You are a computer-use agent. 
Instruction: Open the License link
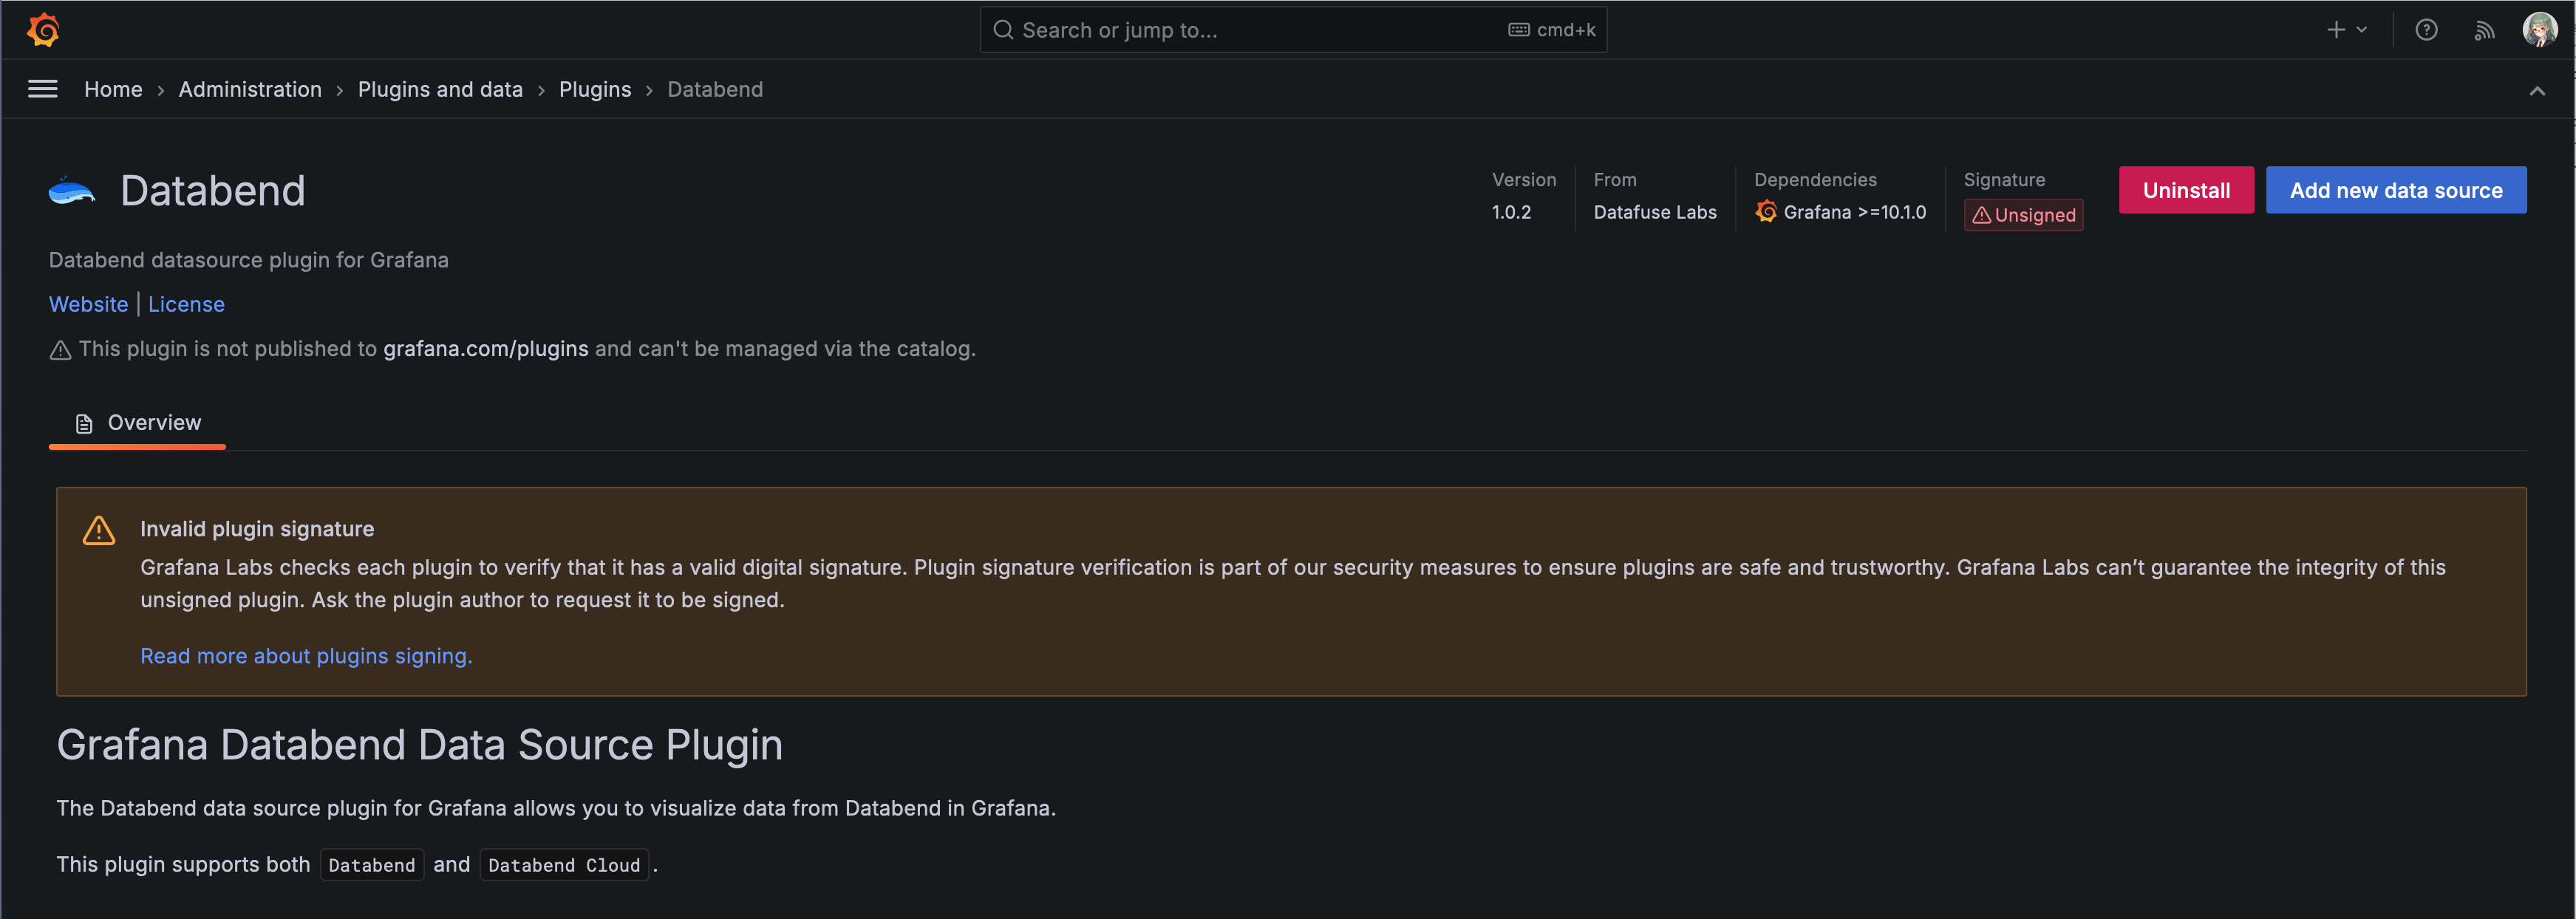click(x=186, y=304)
